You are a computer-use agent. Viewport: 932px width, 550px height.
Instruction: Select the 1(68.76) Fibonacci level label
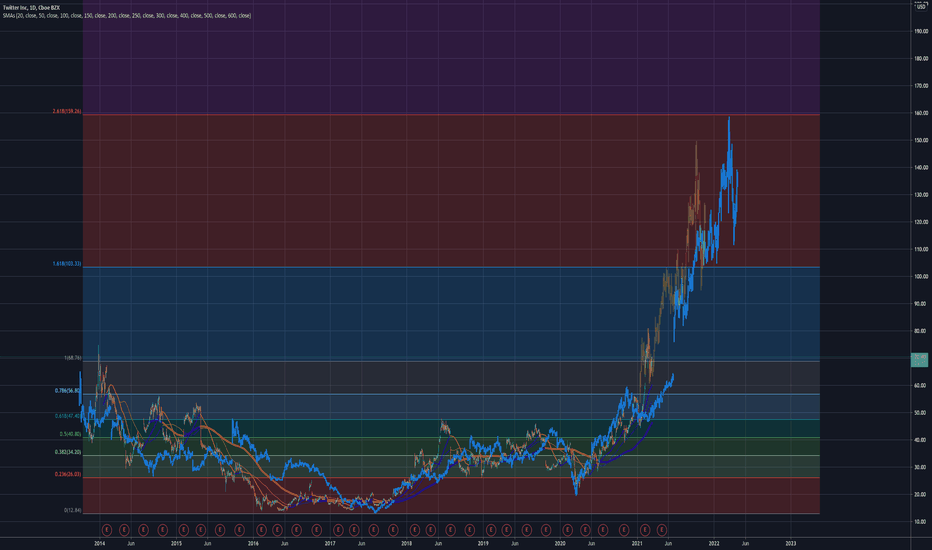click(x=73, y=358)
